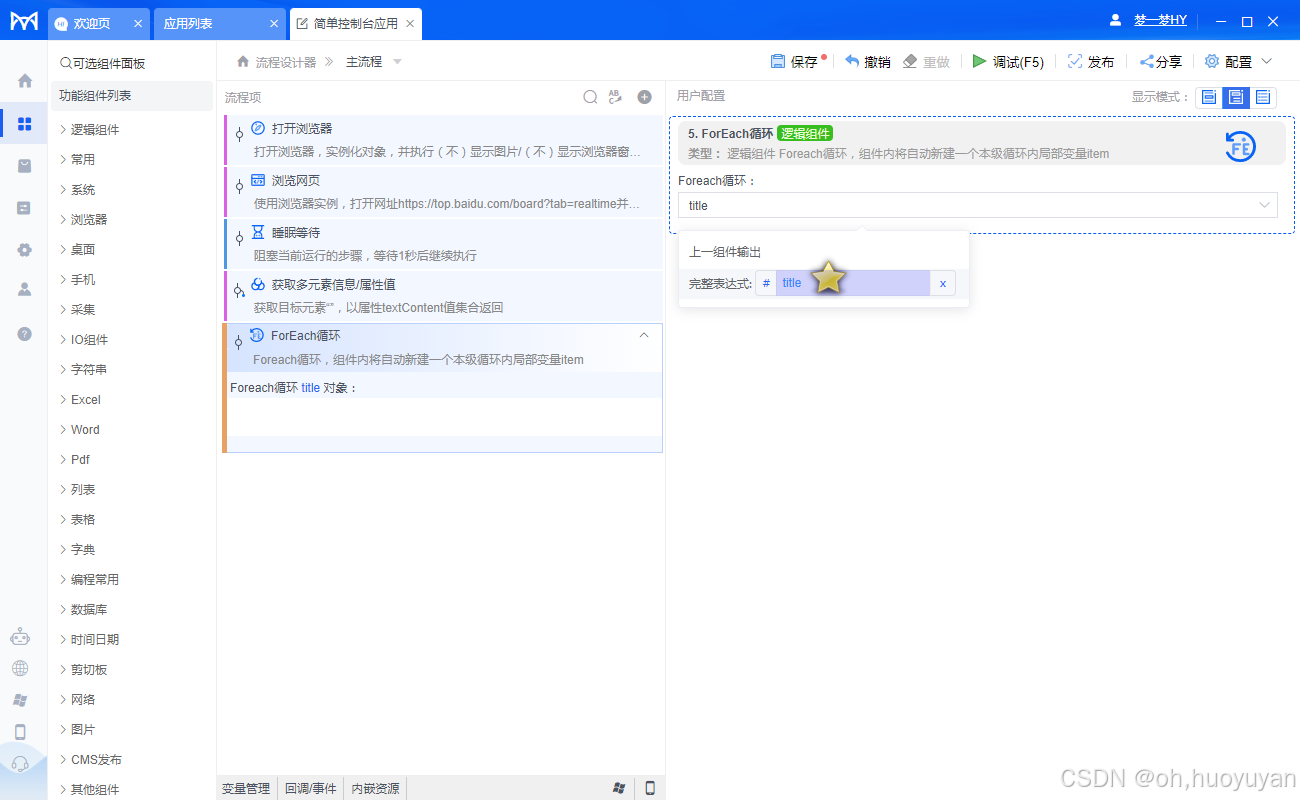Open the store bag icon in sidebar
Image resolution: width=1300 pixels, height=800 pixels.
pos(25,166)
